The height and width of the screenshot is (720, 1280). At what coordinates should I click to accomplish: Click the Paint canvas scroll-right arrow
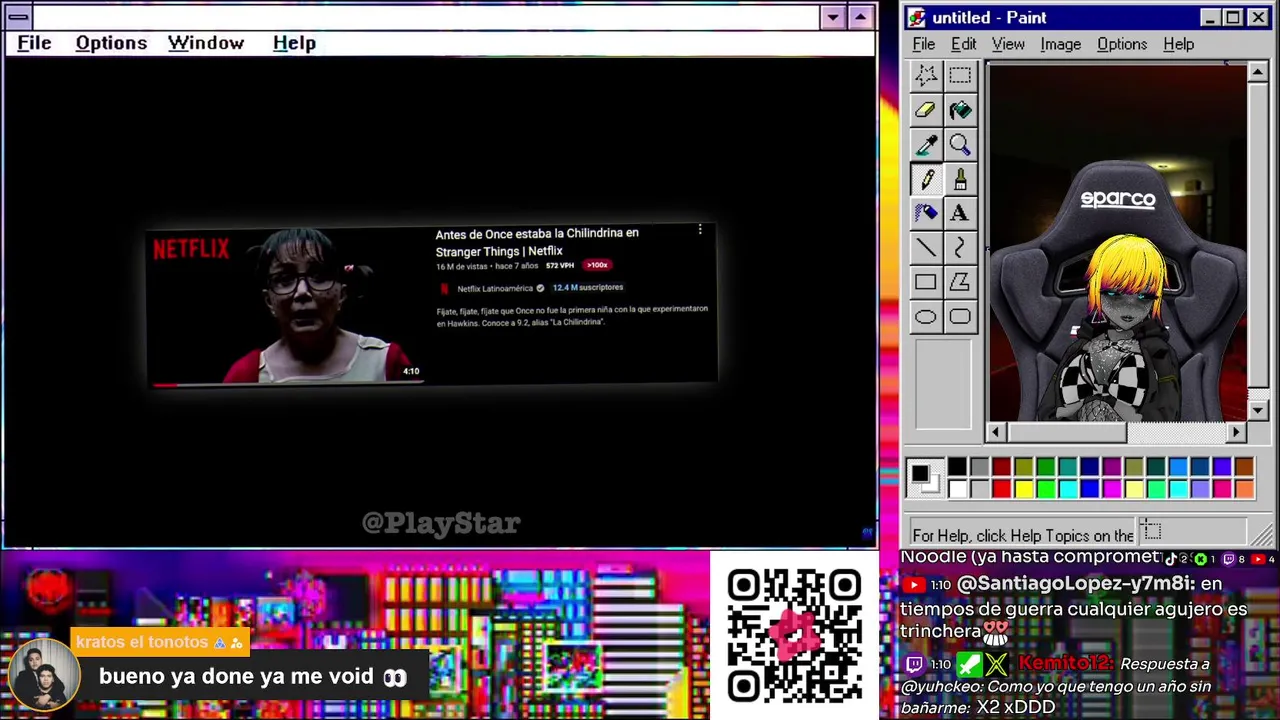1237,432
